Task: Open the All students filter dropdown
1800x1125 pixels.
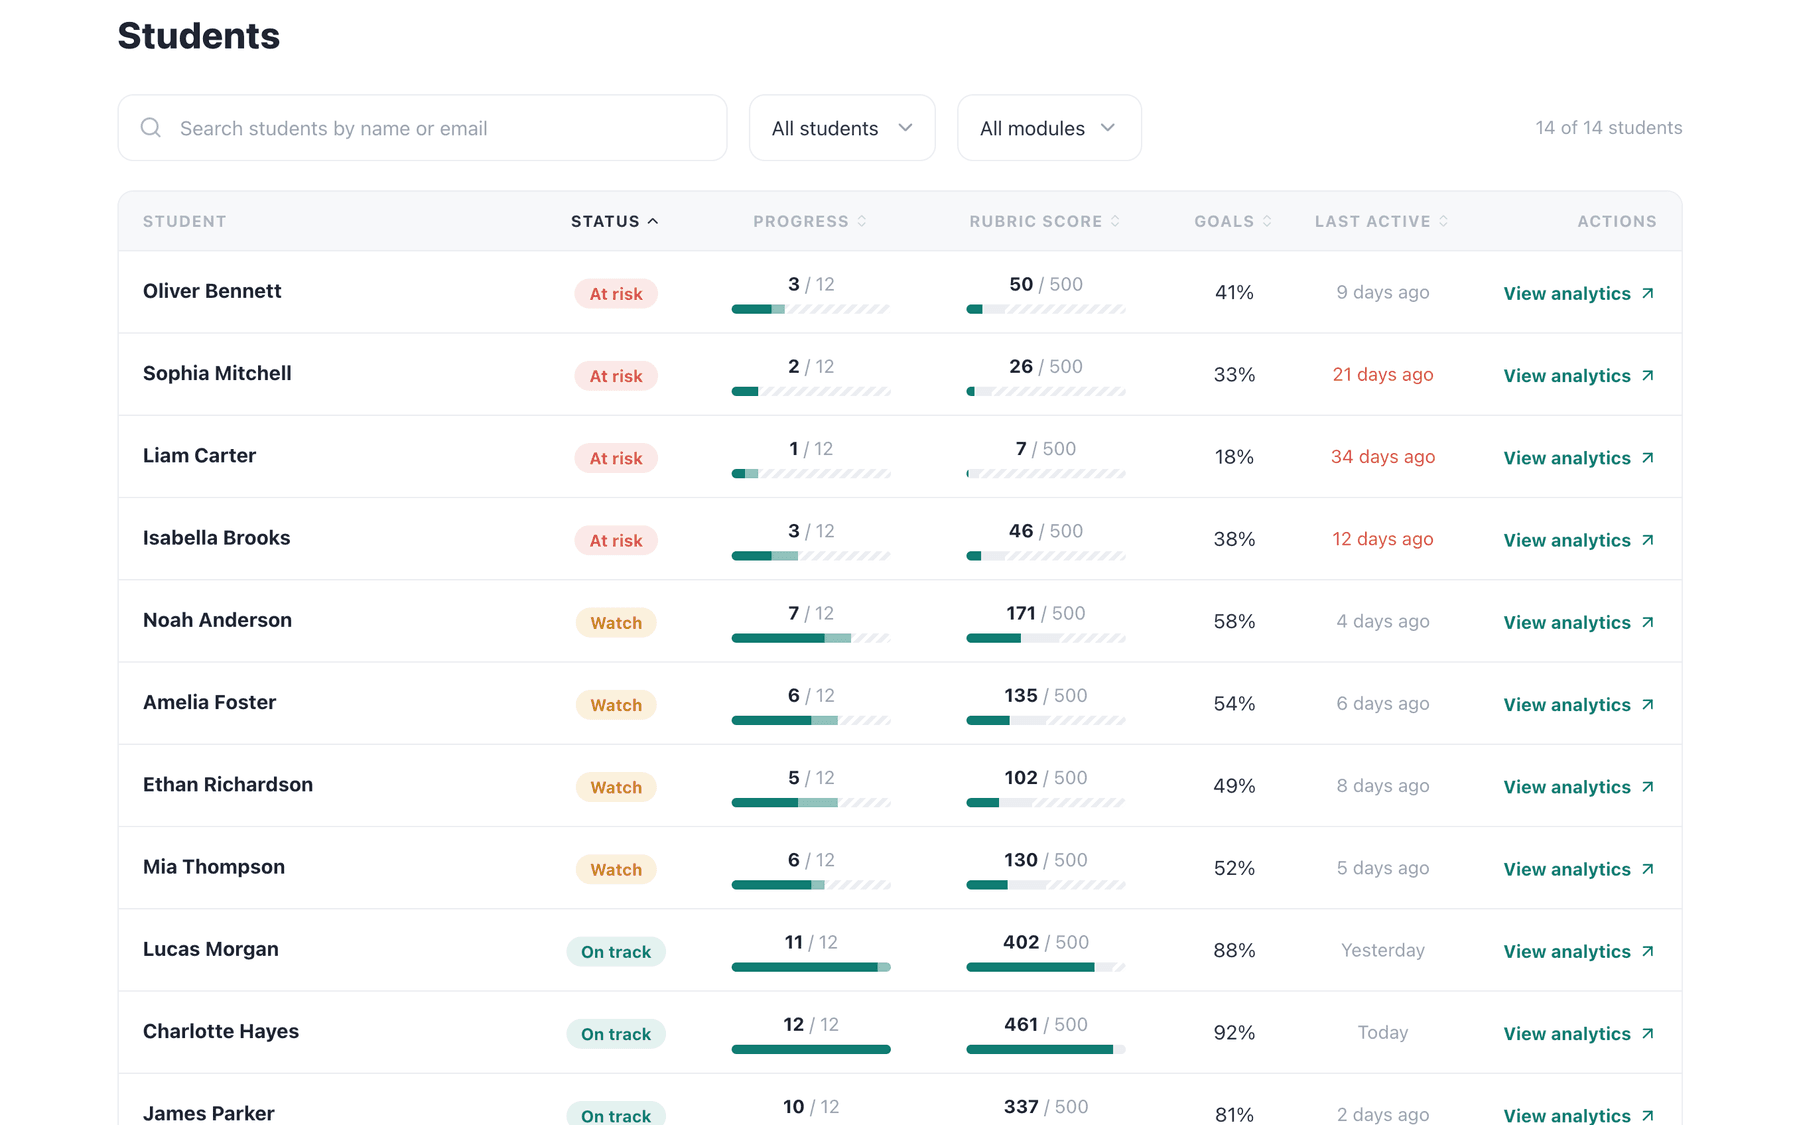Action: 842,128
